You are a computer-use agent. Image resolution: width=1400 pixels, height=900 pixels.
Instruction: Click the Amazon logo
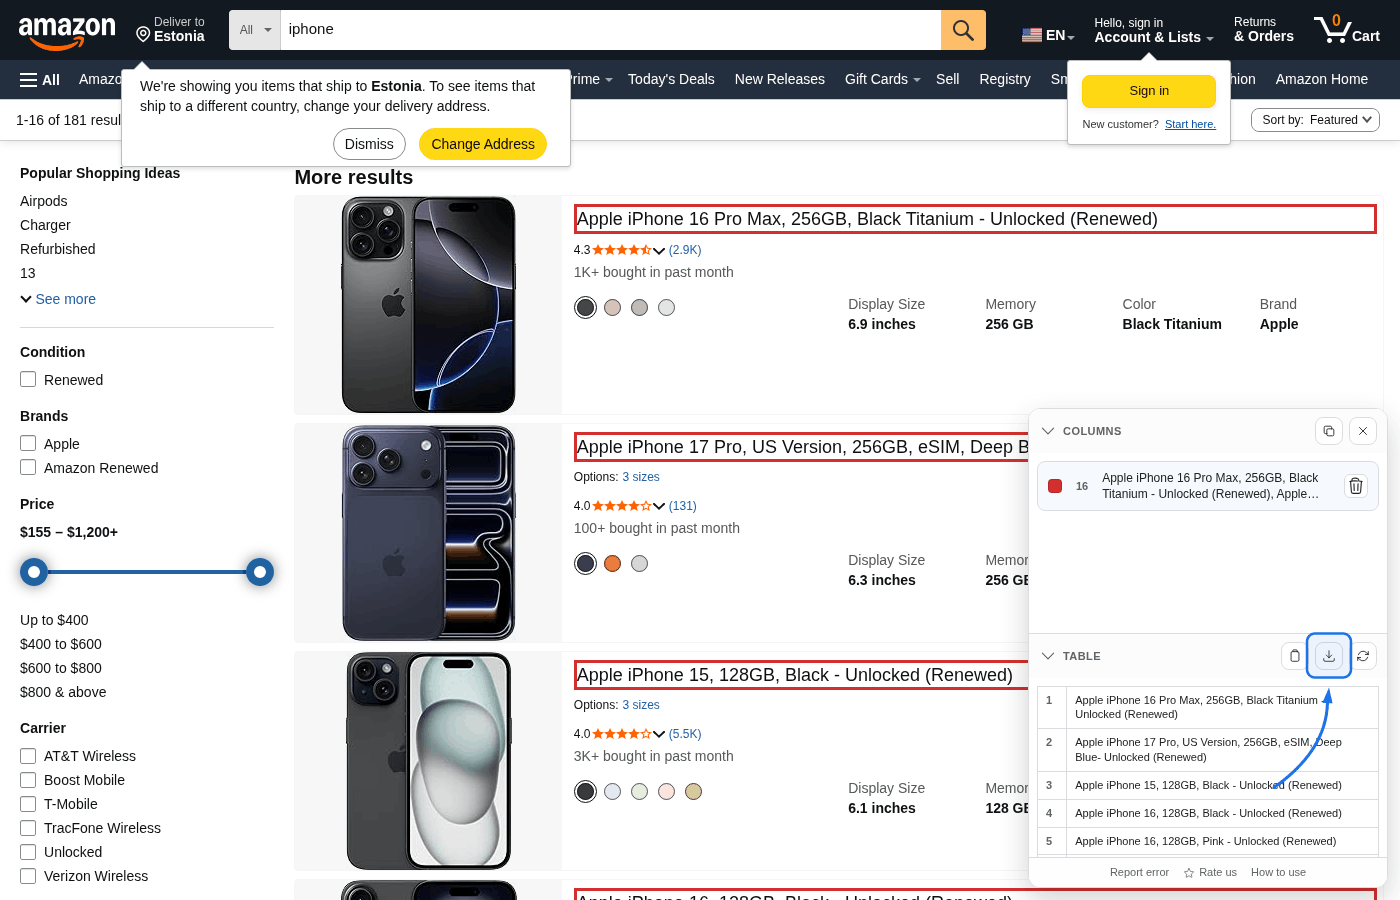click(x=67, y=32)
